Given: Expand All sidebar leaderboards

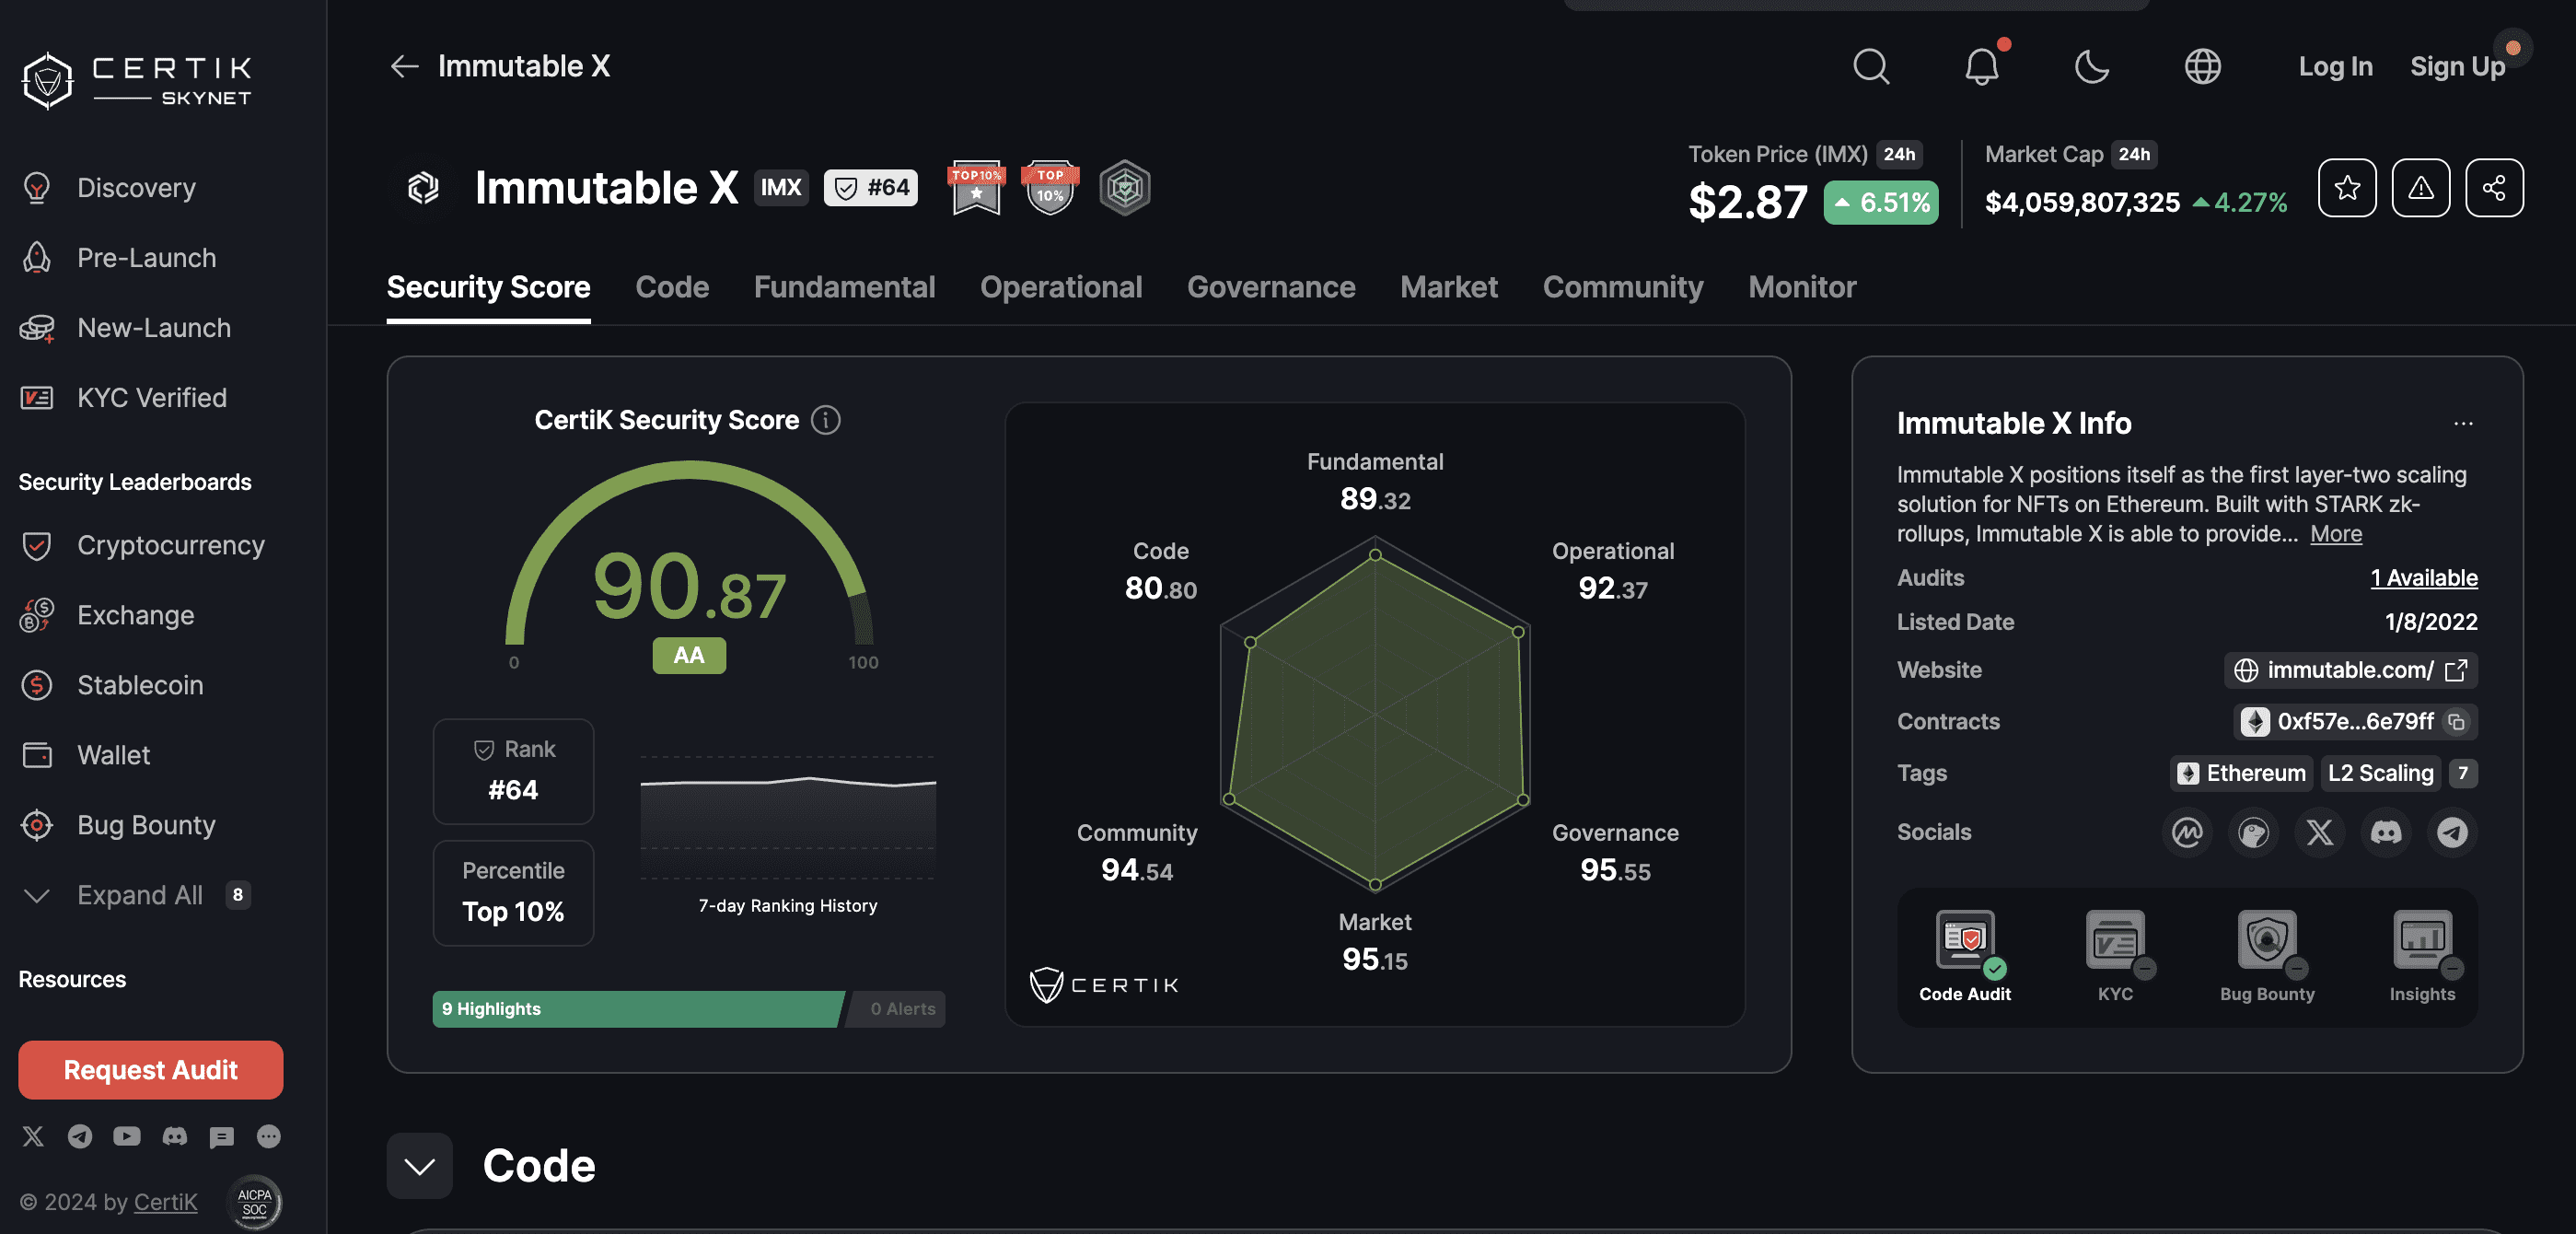Looking at the screenshot, I should coord(138,895).
